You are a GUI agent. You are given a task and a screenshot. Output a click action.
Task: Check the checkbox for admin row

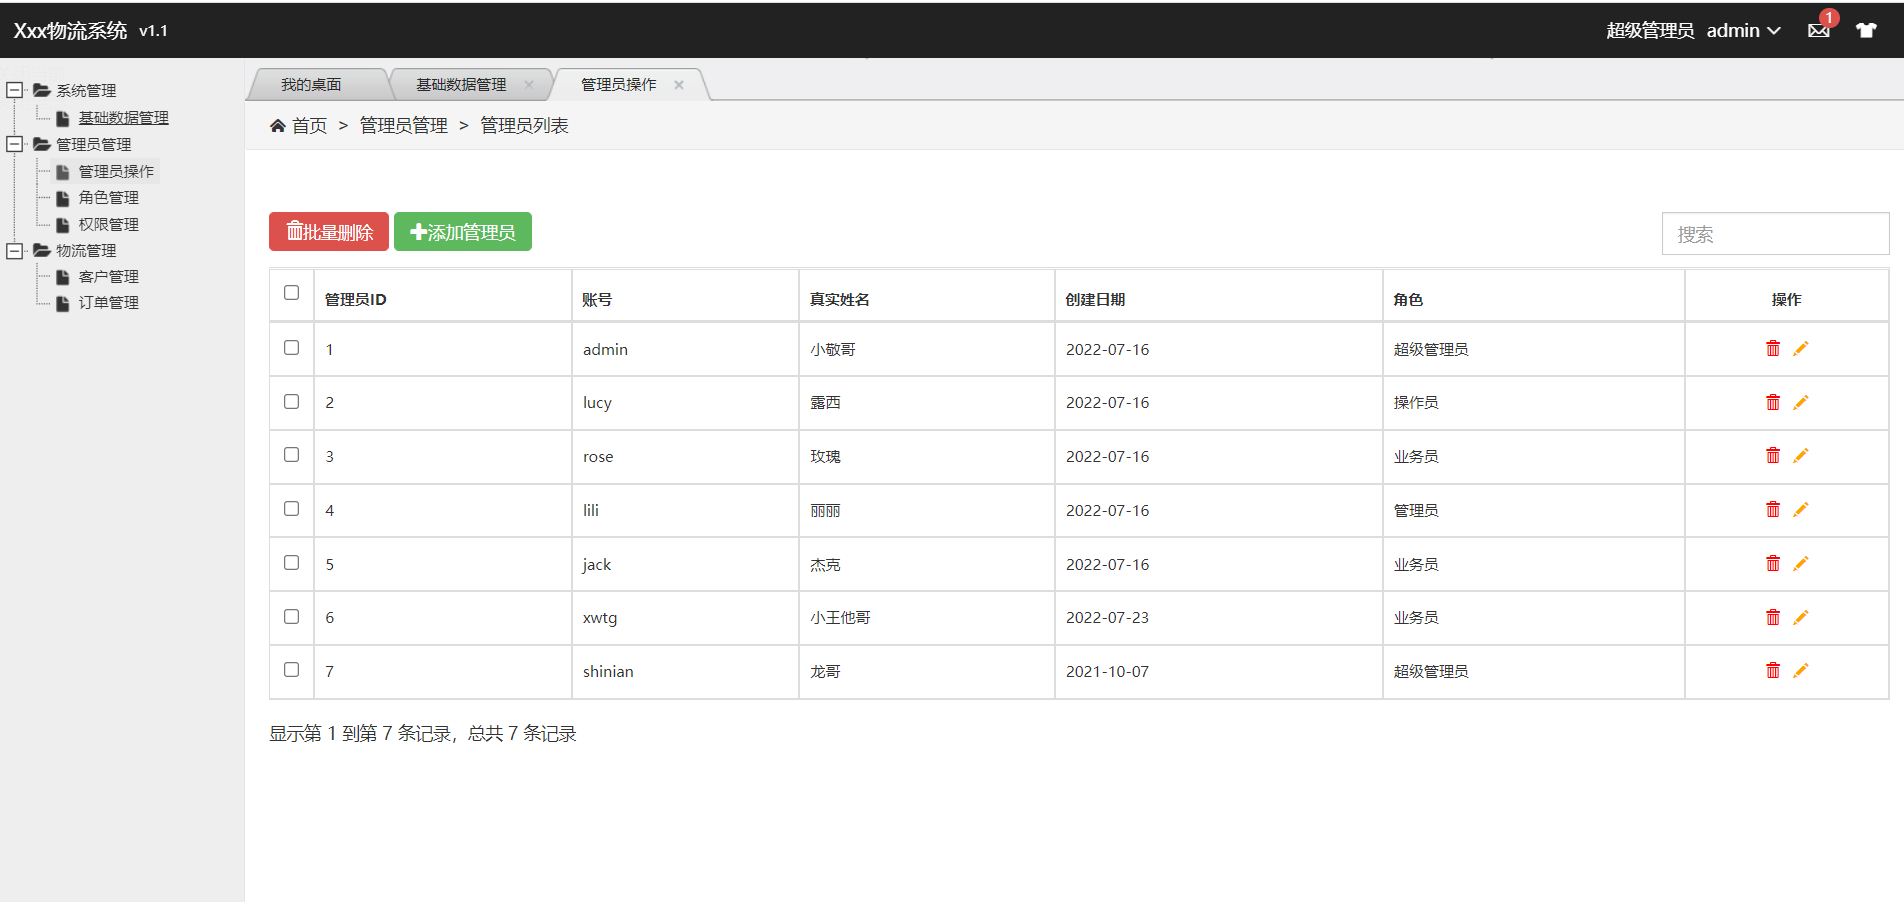click(x=291, y=347)
